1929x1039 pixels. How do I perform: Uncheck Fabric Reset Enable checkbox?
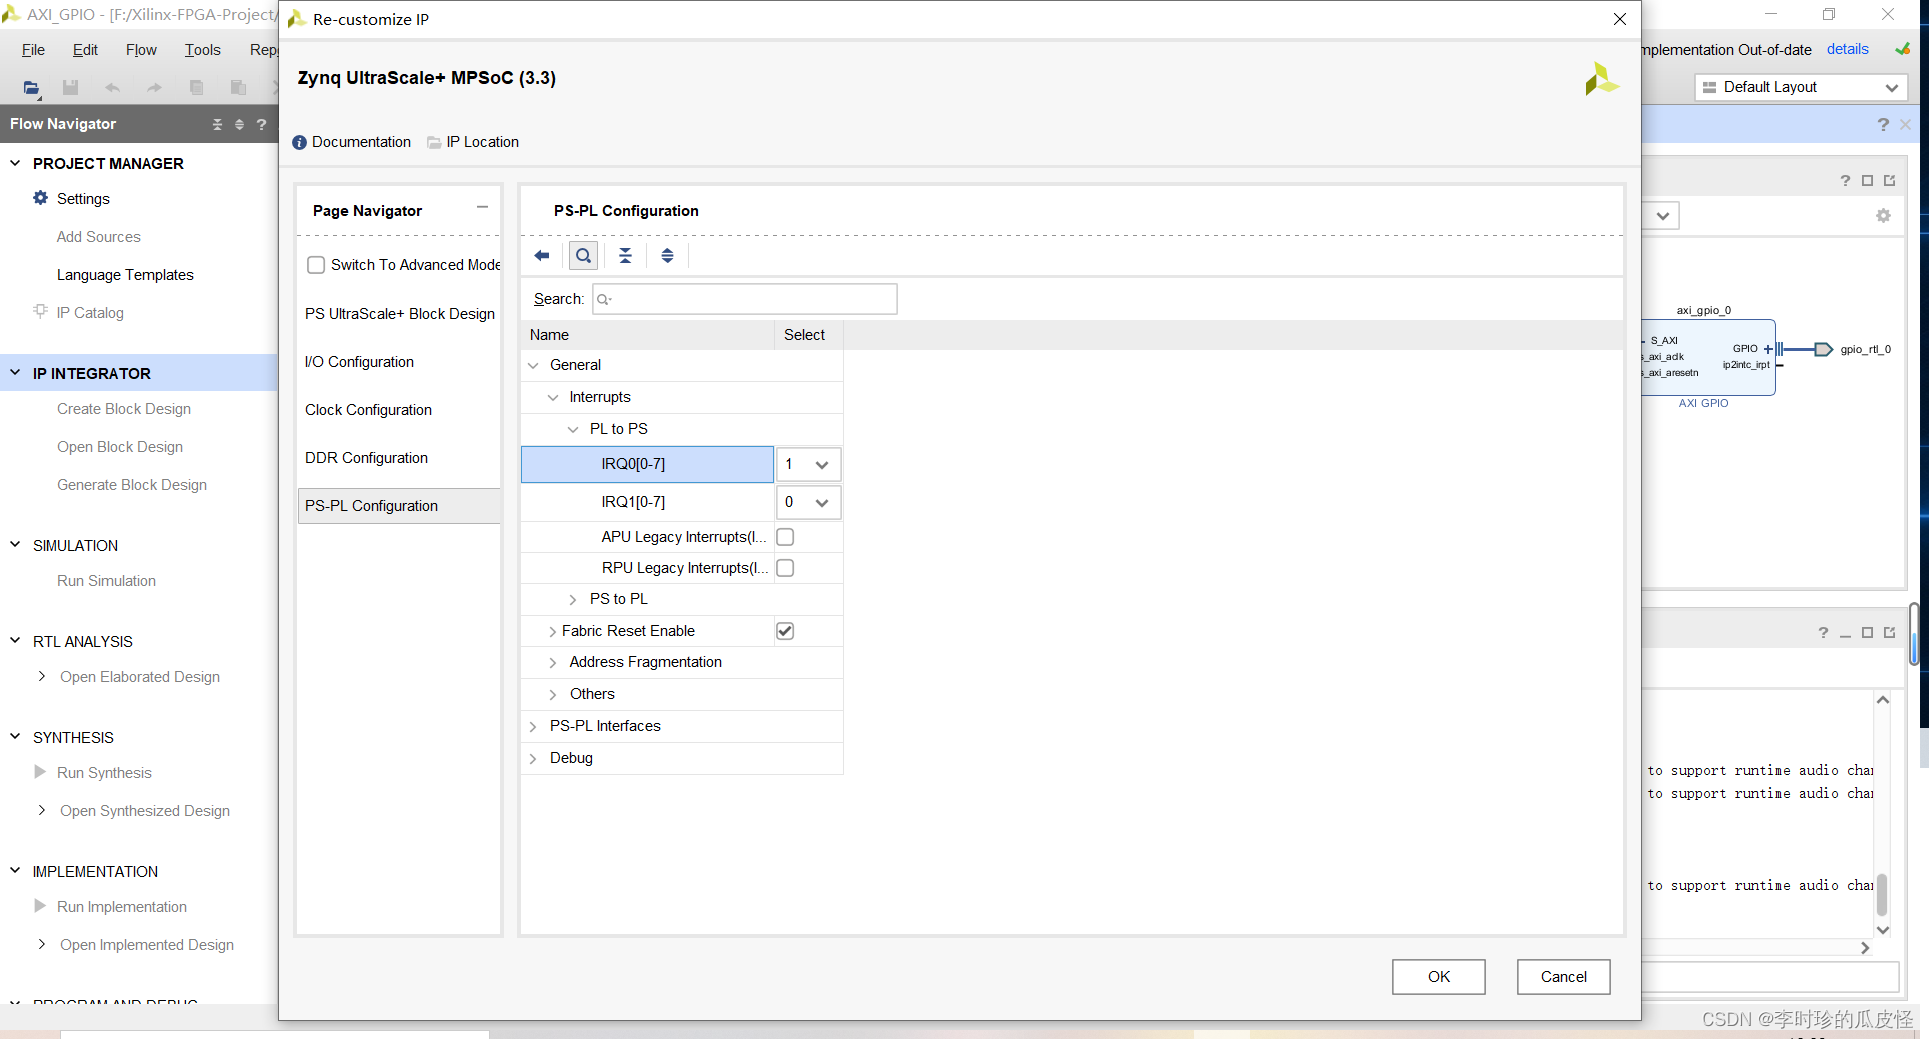[x=785, y=631]
